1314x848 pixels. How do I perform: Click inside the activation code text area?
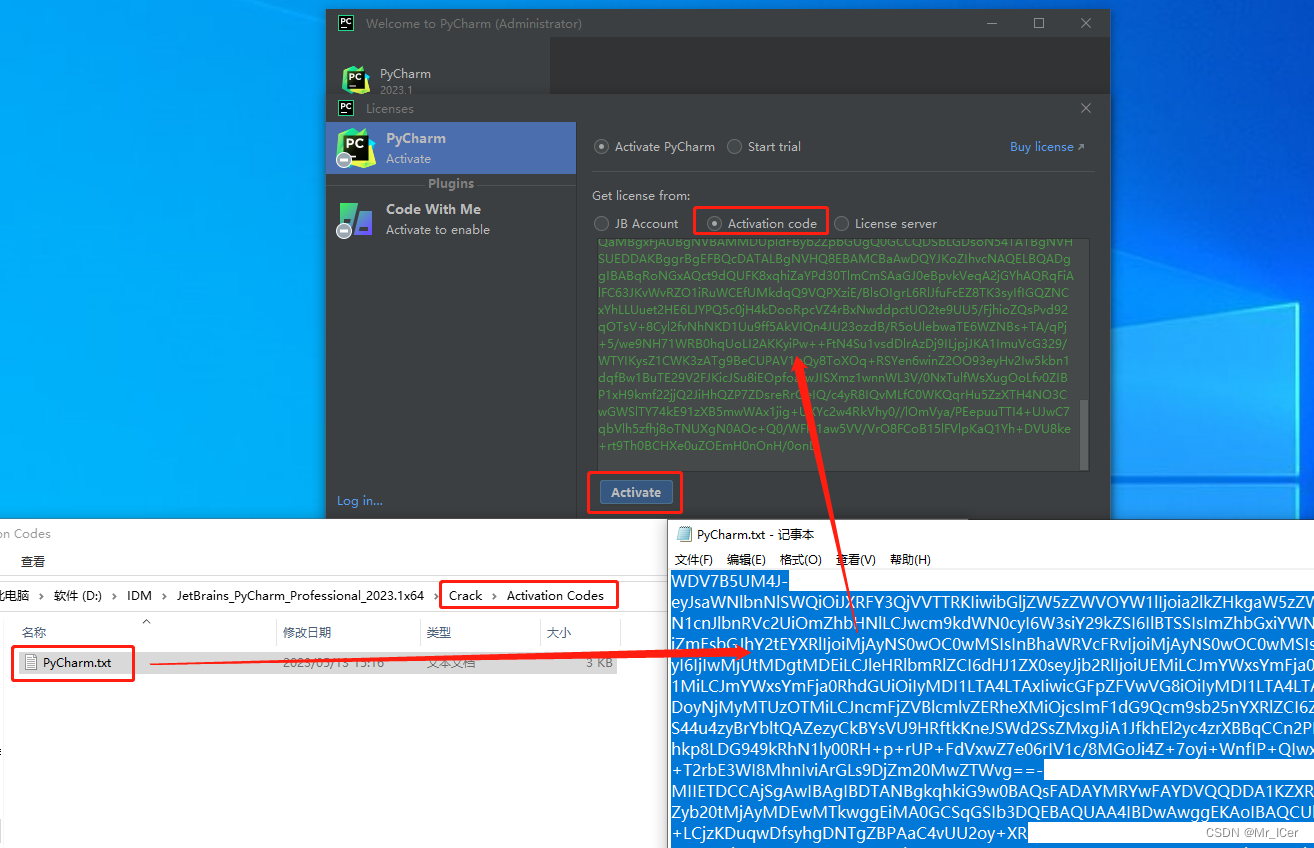pyautogui.click(x=836, y=355)
